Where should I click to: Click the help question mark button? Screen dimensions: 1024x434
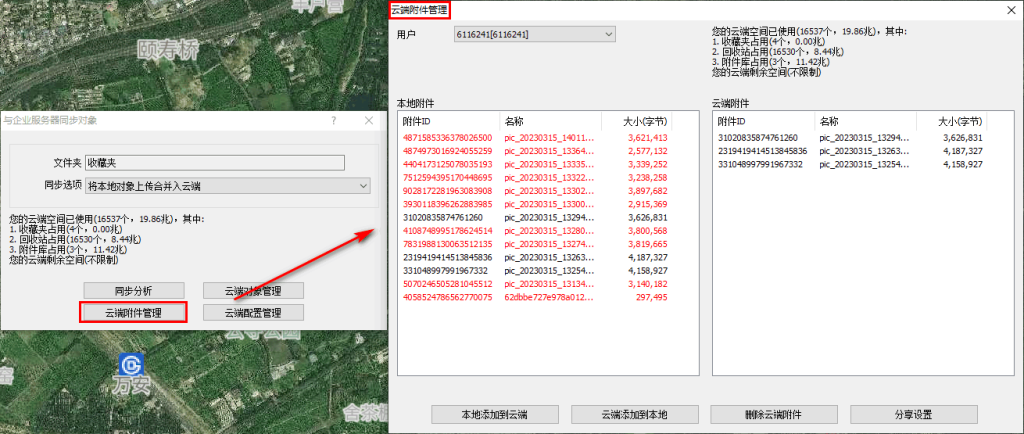[333, 120]
